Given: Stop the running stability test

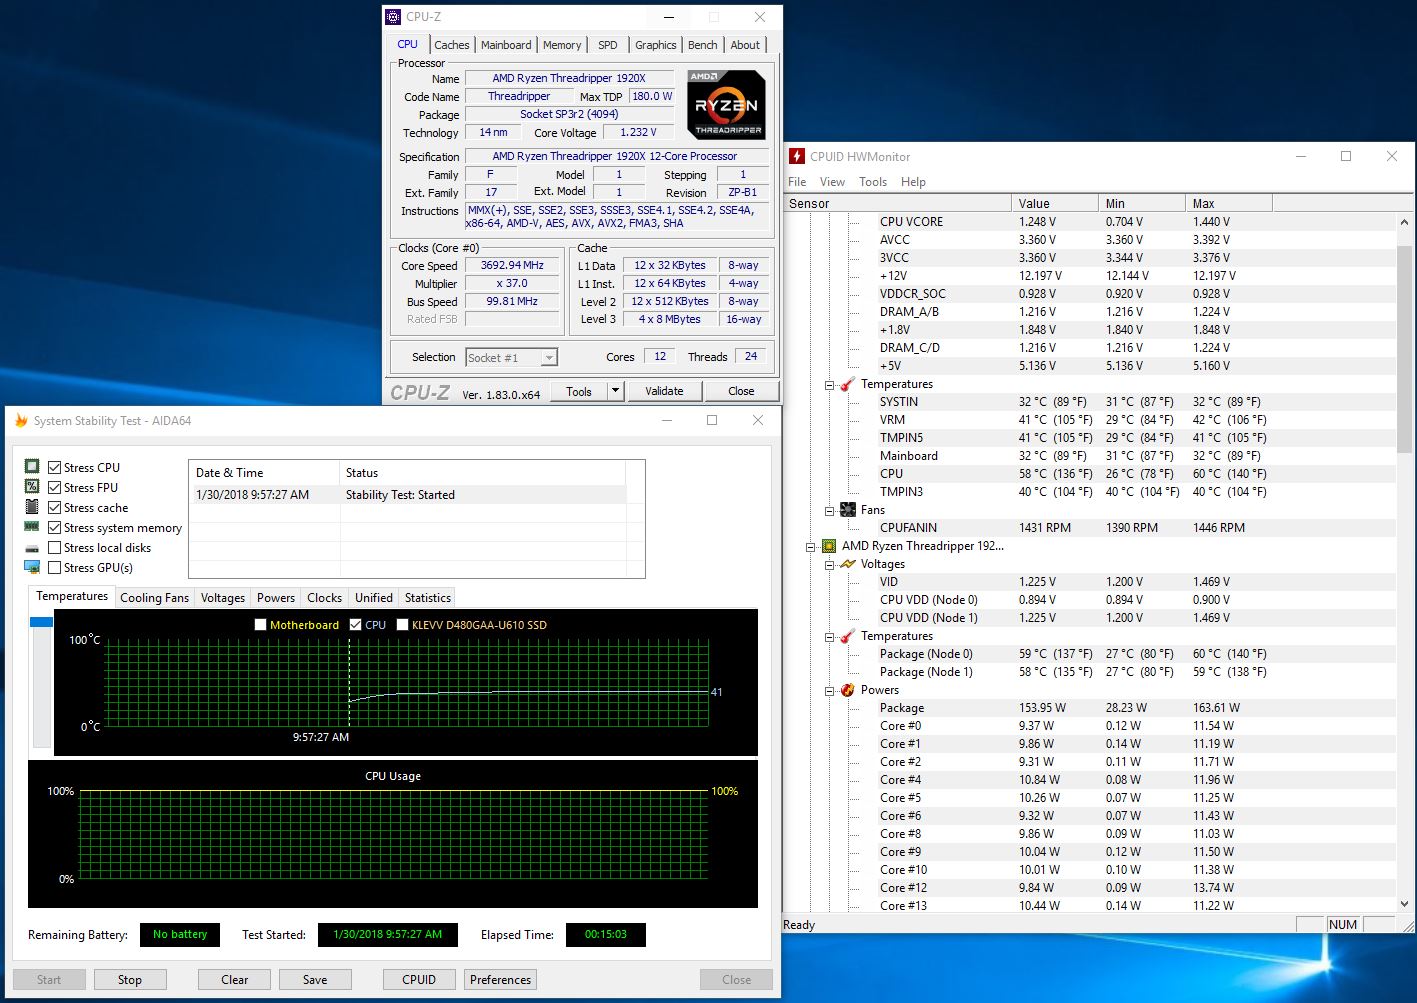Looking at the screenshot, I should click(130, 980).
